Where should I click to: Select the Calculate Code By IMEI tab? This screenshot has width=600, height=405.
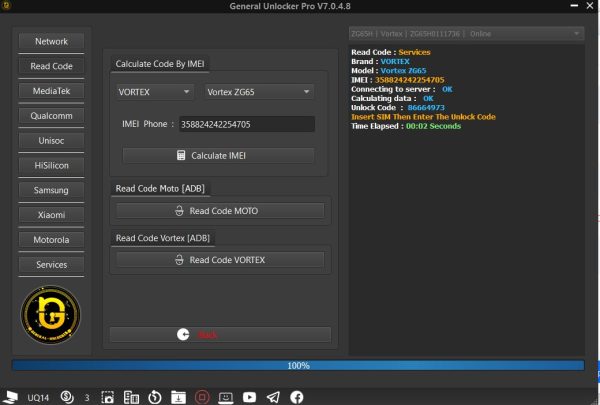click(160, 64)
